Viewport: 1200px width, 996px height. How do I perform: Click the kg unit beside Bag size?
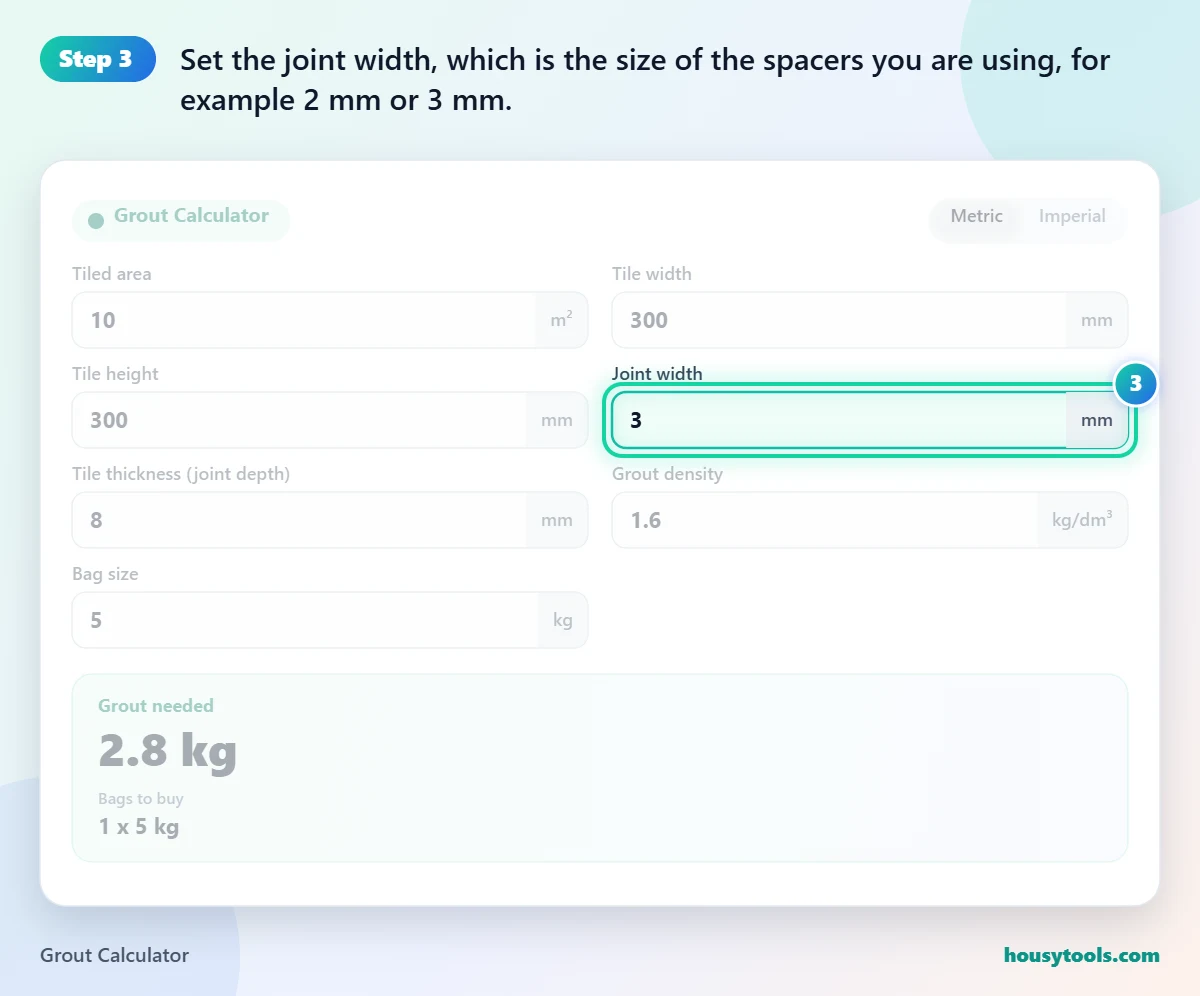563,620
